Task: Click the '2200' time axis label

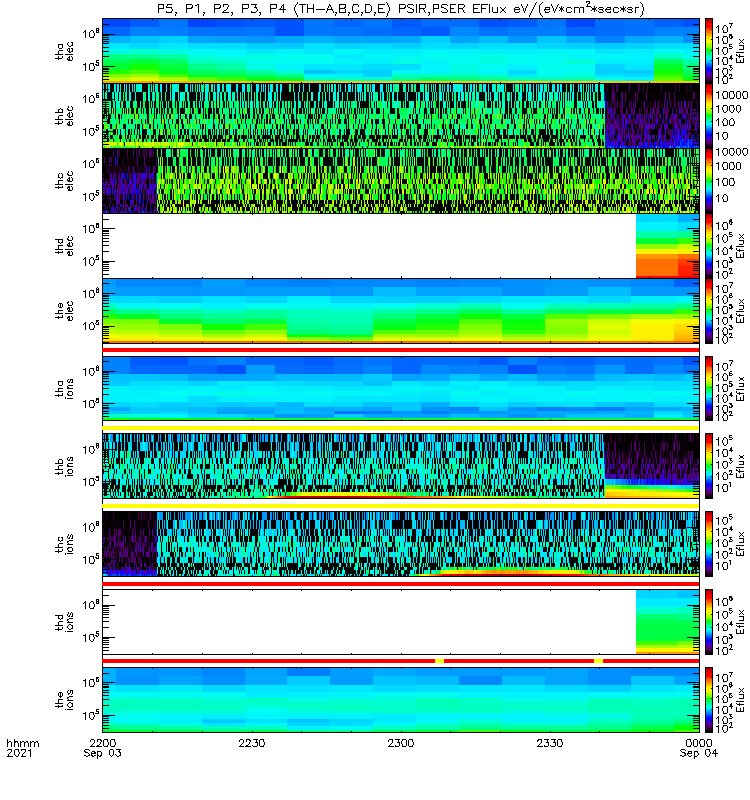Action: point(103,743)
